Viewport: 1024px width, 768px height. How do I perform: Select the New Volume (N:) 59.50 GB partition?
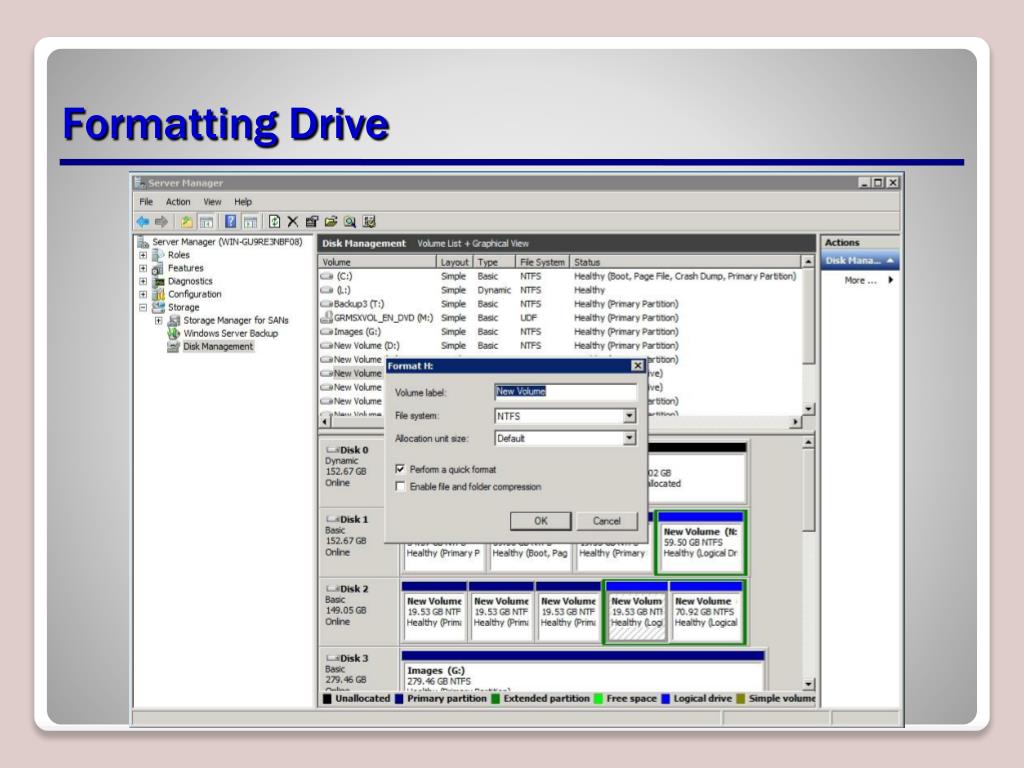[701, 543]
